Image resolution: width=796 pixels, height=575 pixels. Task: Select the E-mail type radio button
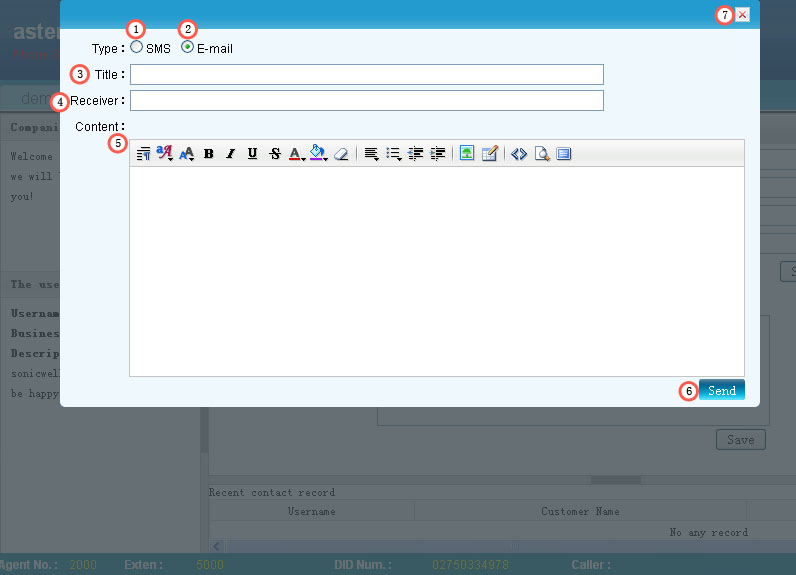coord(187,47)
